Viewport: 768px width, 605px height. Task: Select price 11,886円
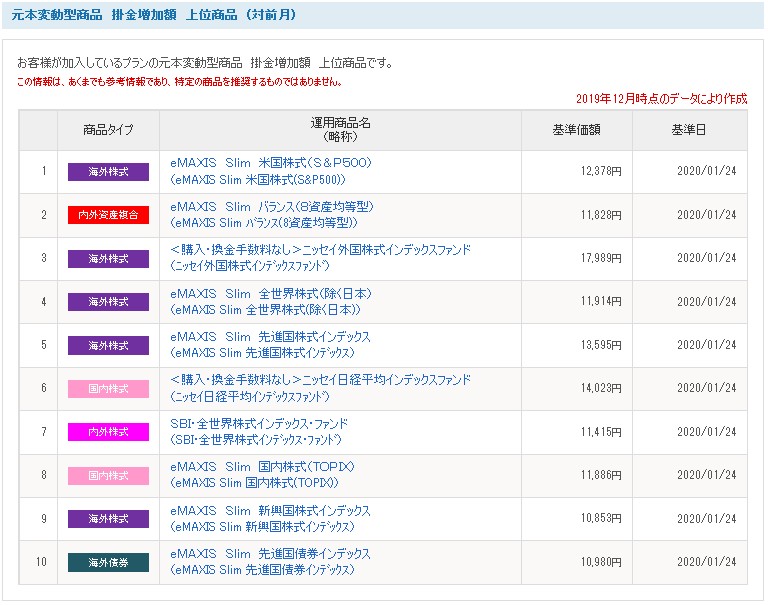(x=601, y=475)
